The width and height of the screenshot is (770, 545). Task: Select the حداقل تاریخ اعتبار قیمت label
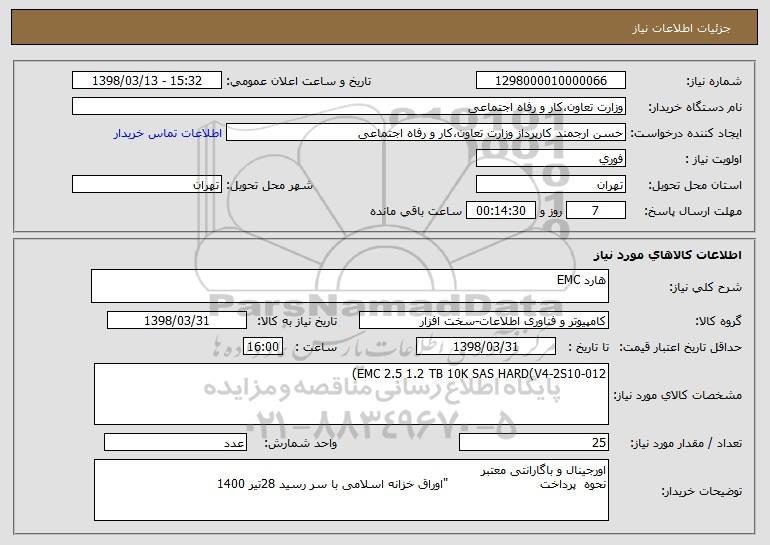pos(681,347)
